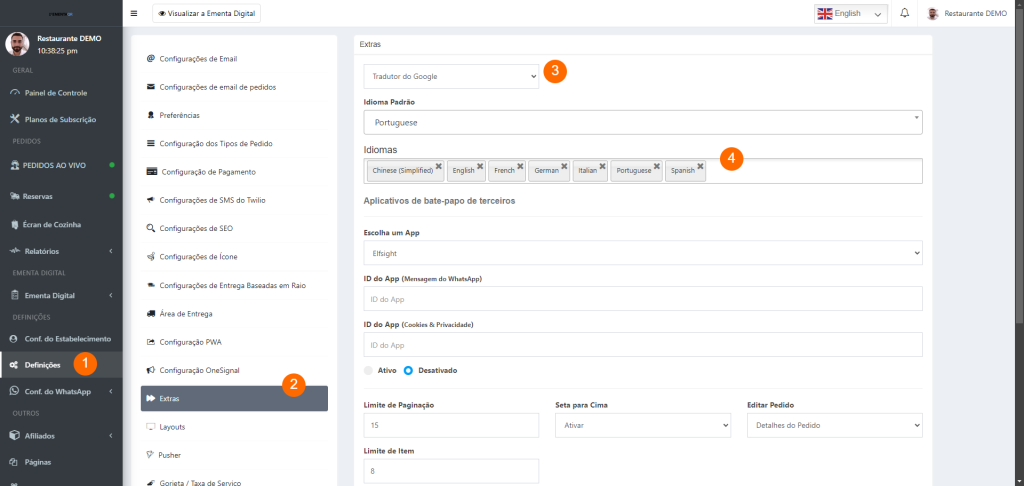Select the Desativado radio button

pyautogui.click(x=408, y=370)
